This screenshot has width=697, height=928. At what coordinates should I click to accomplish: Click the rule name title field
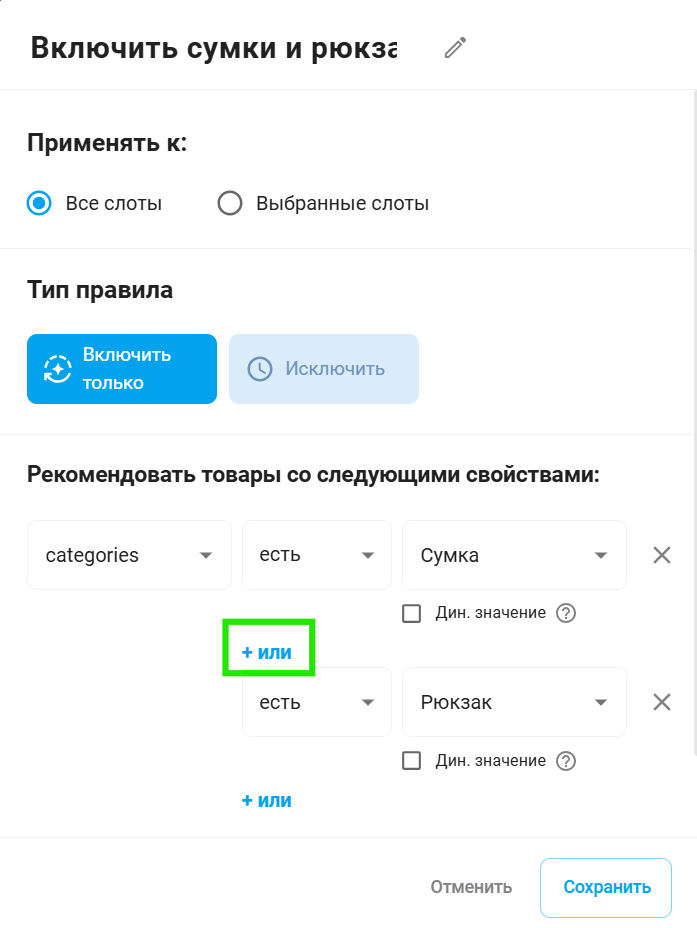pyautogui.click(x=214, y=48)
